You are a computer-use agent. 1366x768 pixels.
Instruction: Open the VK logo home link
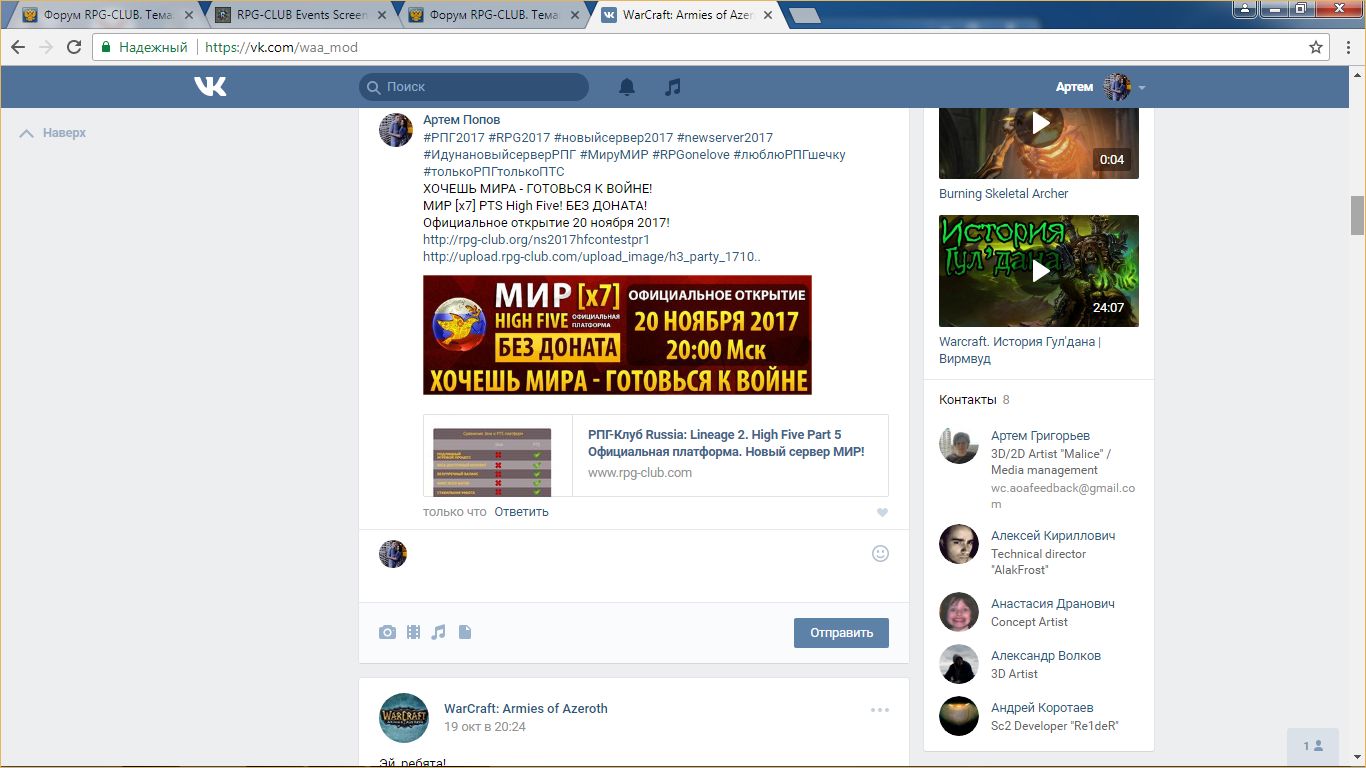(x=210, y=87)
